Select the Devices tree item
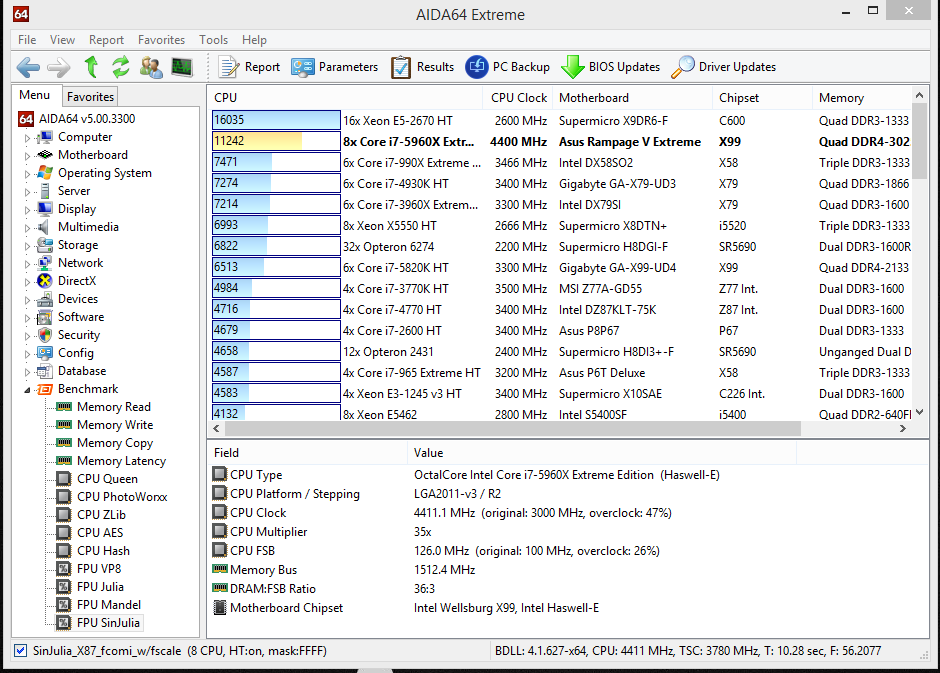940x673 pixels. (x=78, y=298)
